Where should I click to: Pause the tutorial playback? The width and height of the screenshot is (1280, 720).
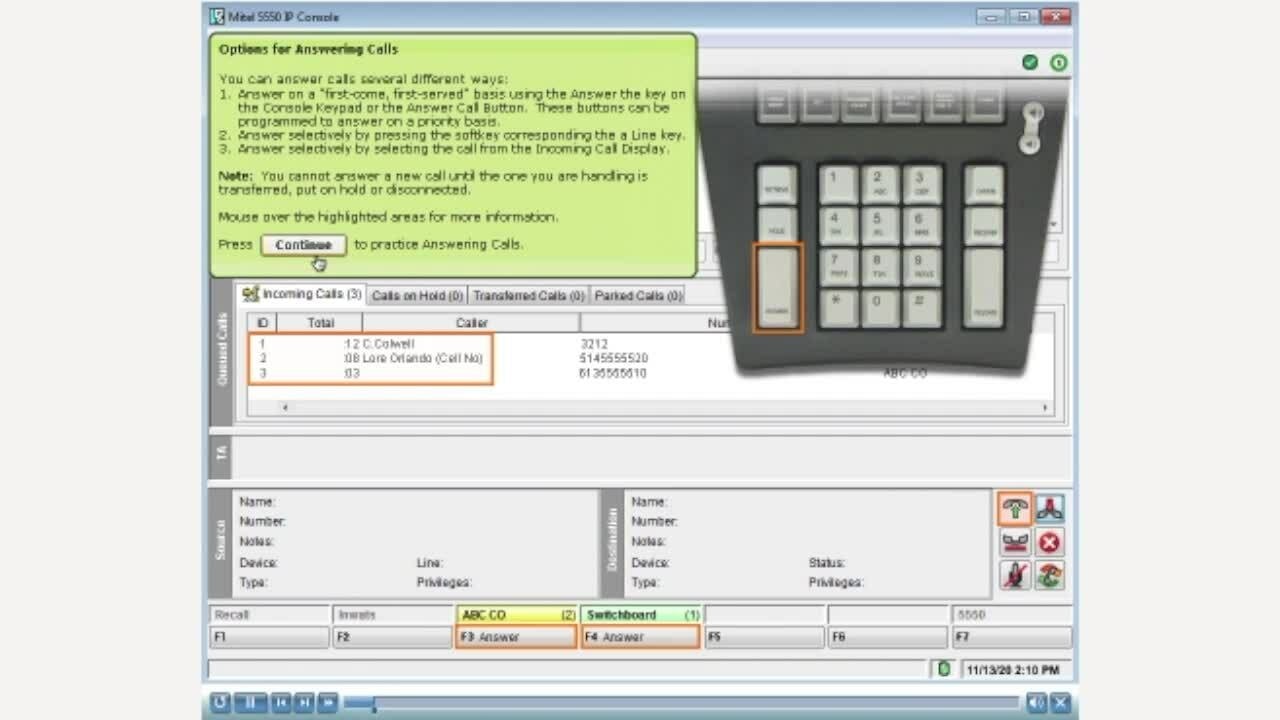[x=250, y=703]
